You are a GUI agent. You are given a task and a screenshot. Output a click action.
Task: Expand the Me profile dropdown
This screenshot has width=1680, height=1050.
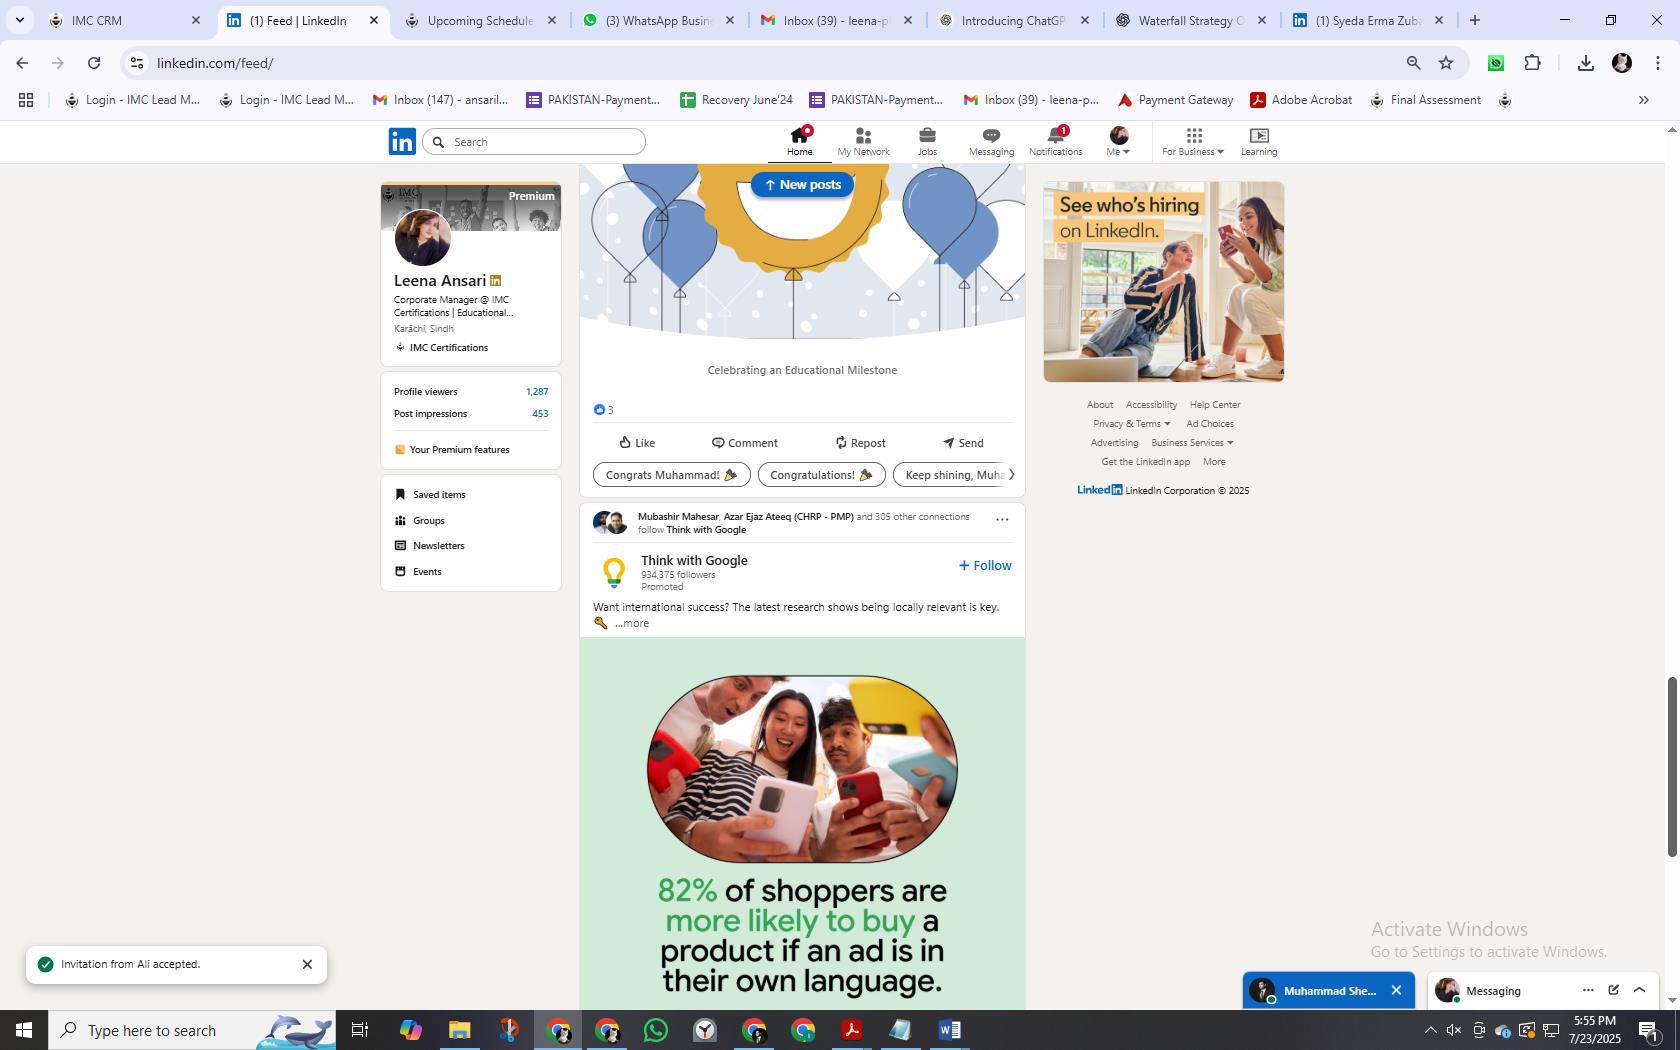click(x=1118, y=141)
